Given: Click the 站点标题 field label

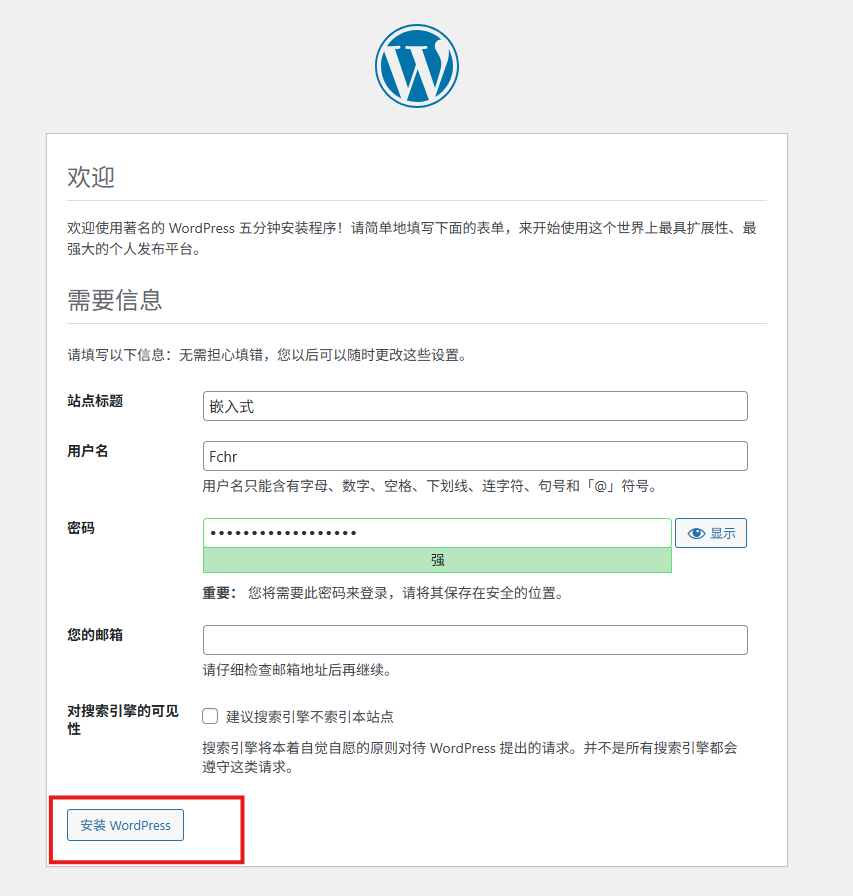Looking at the screenshot, I should click(95, 401).
